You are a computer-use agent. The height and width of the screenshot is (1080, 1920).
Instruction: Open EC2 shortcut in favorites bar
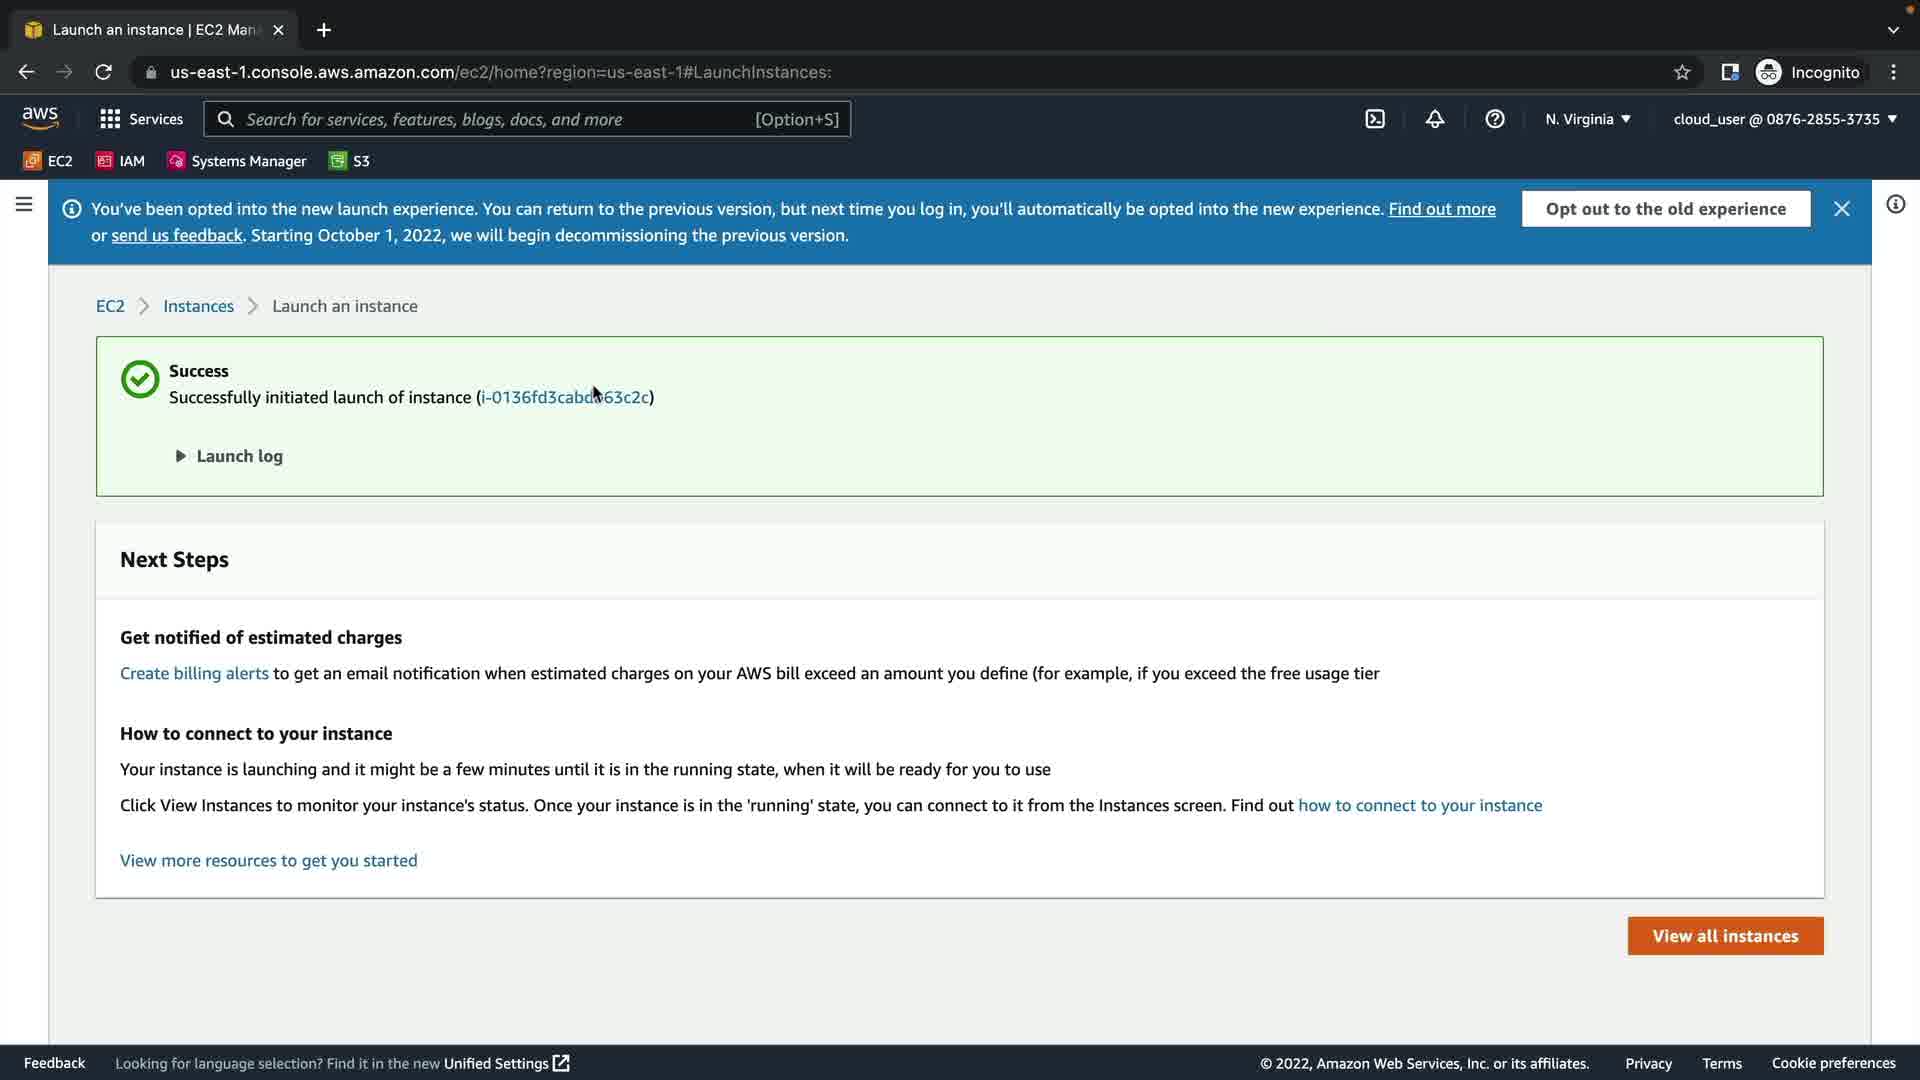pos(48,161)
